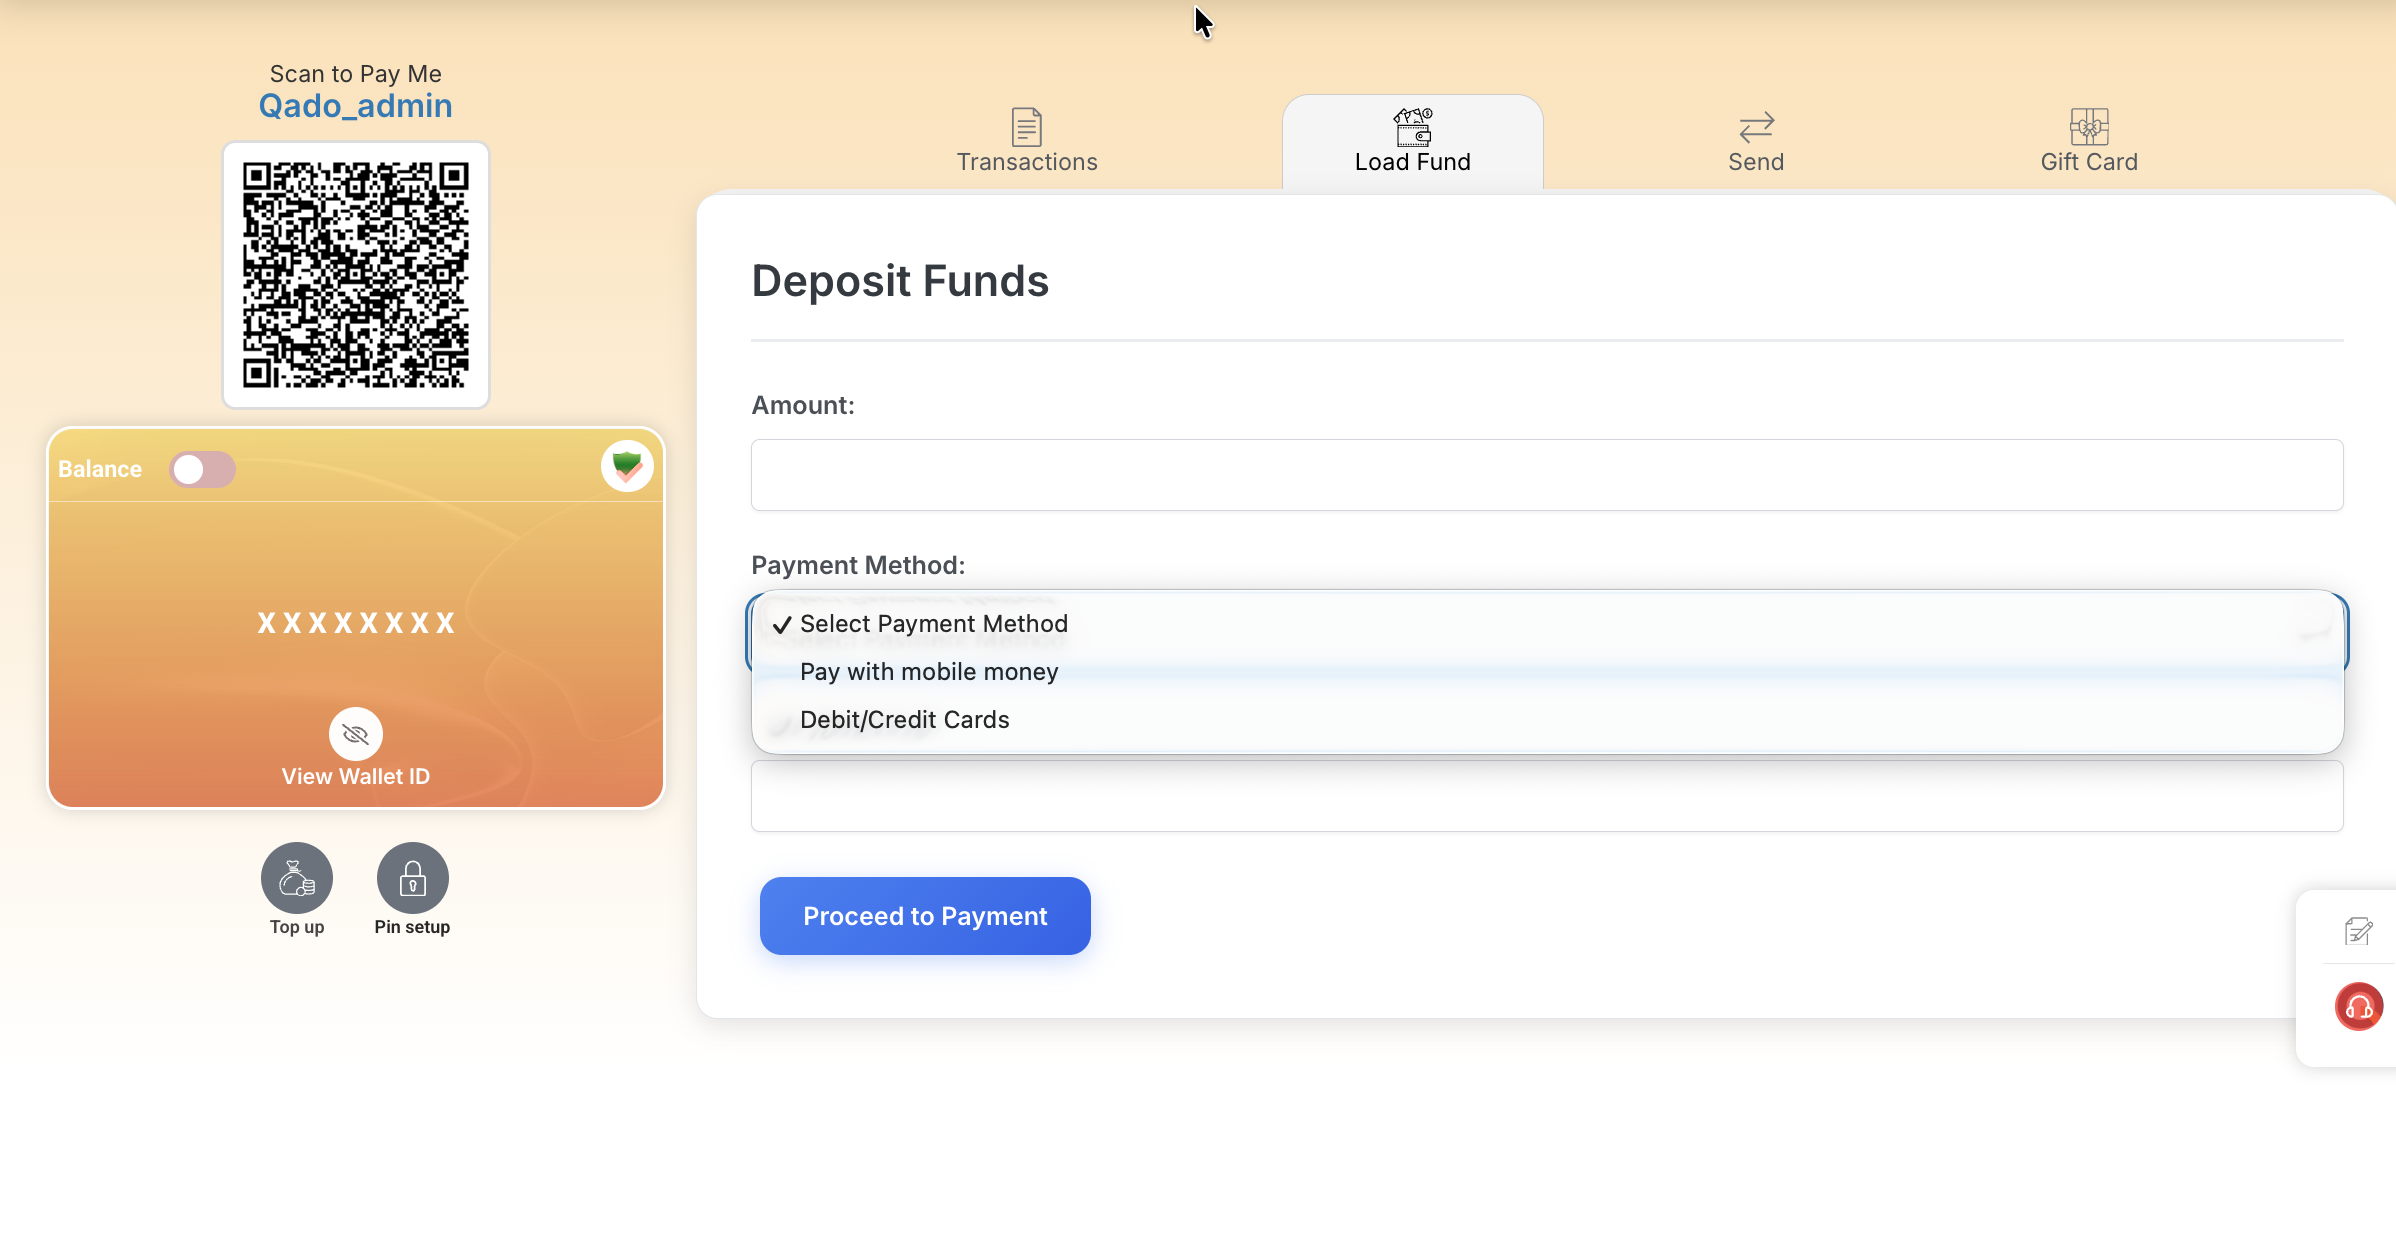2396x1260 pixels.
Task: Switch to the Transactions tab label
Action: 1027,162
